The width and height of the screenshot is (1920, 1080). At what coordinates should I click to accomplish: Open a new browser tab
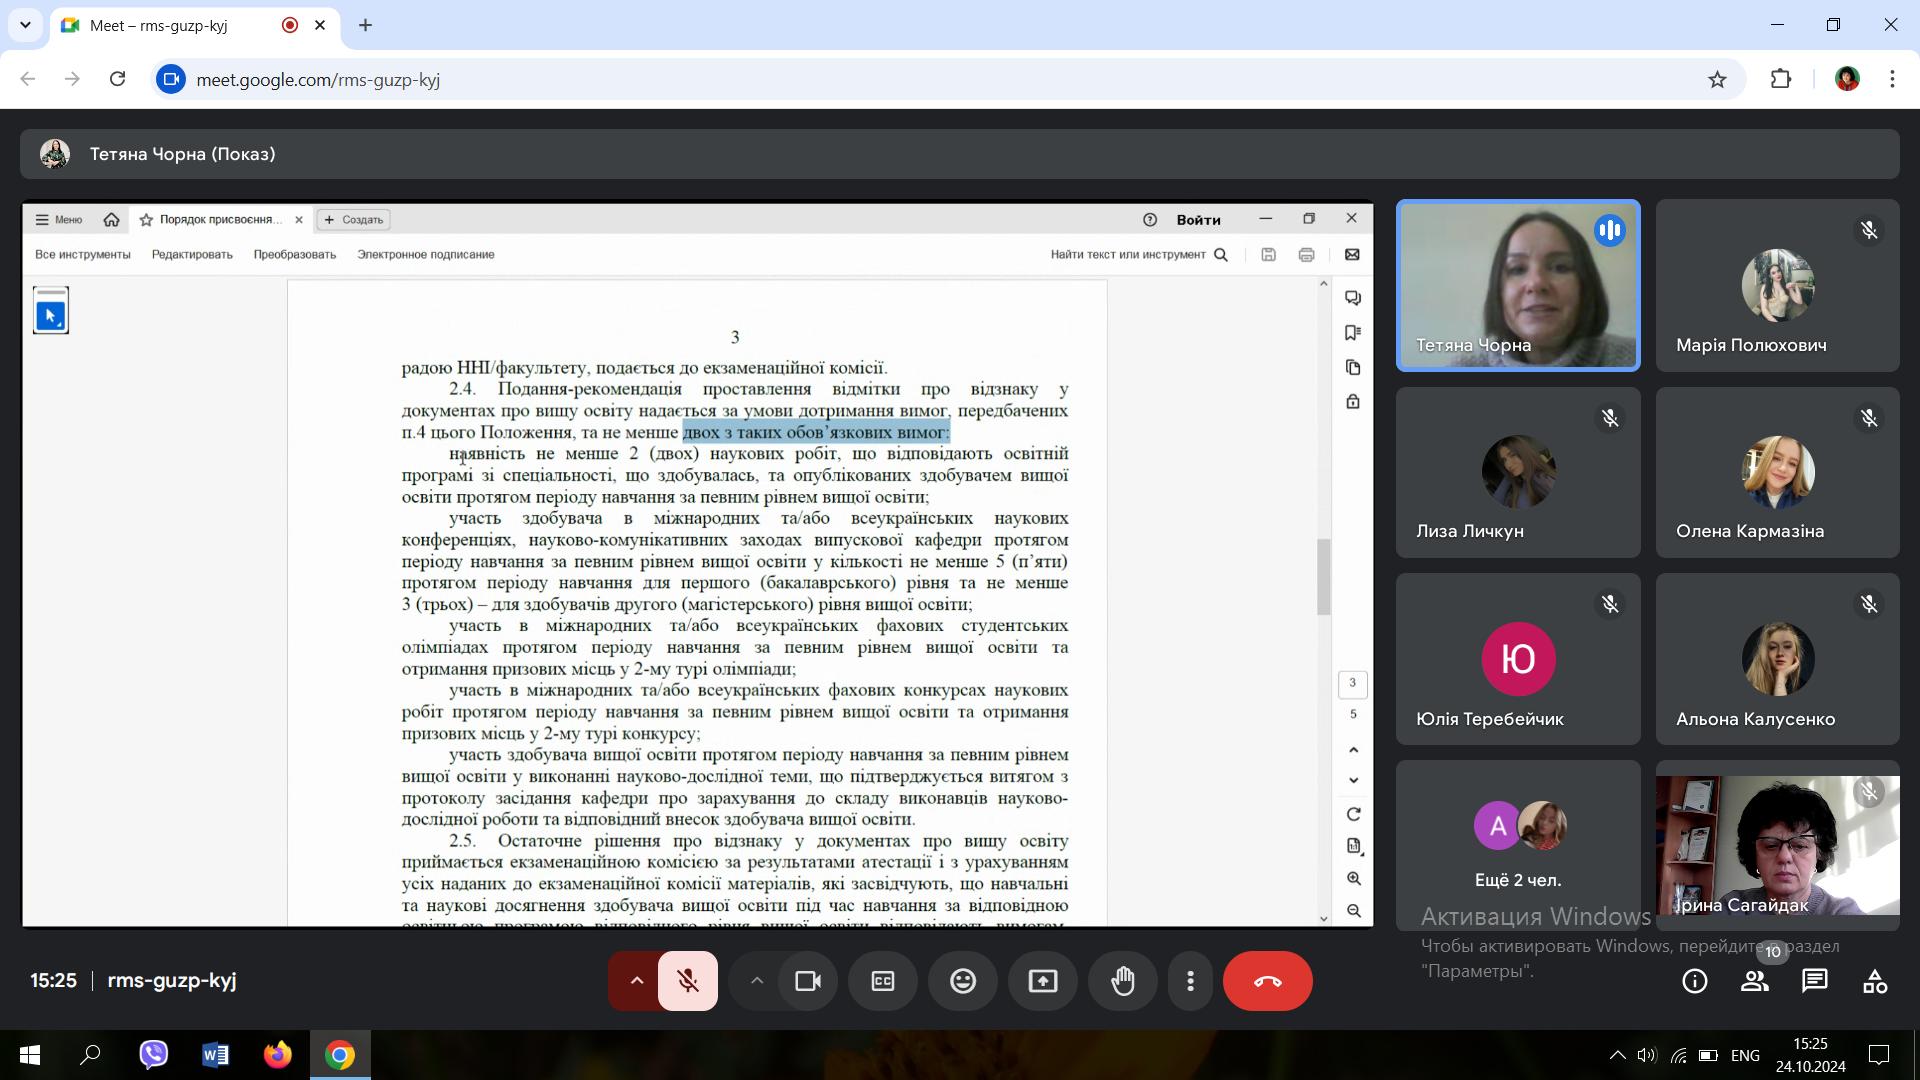365,25
